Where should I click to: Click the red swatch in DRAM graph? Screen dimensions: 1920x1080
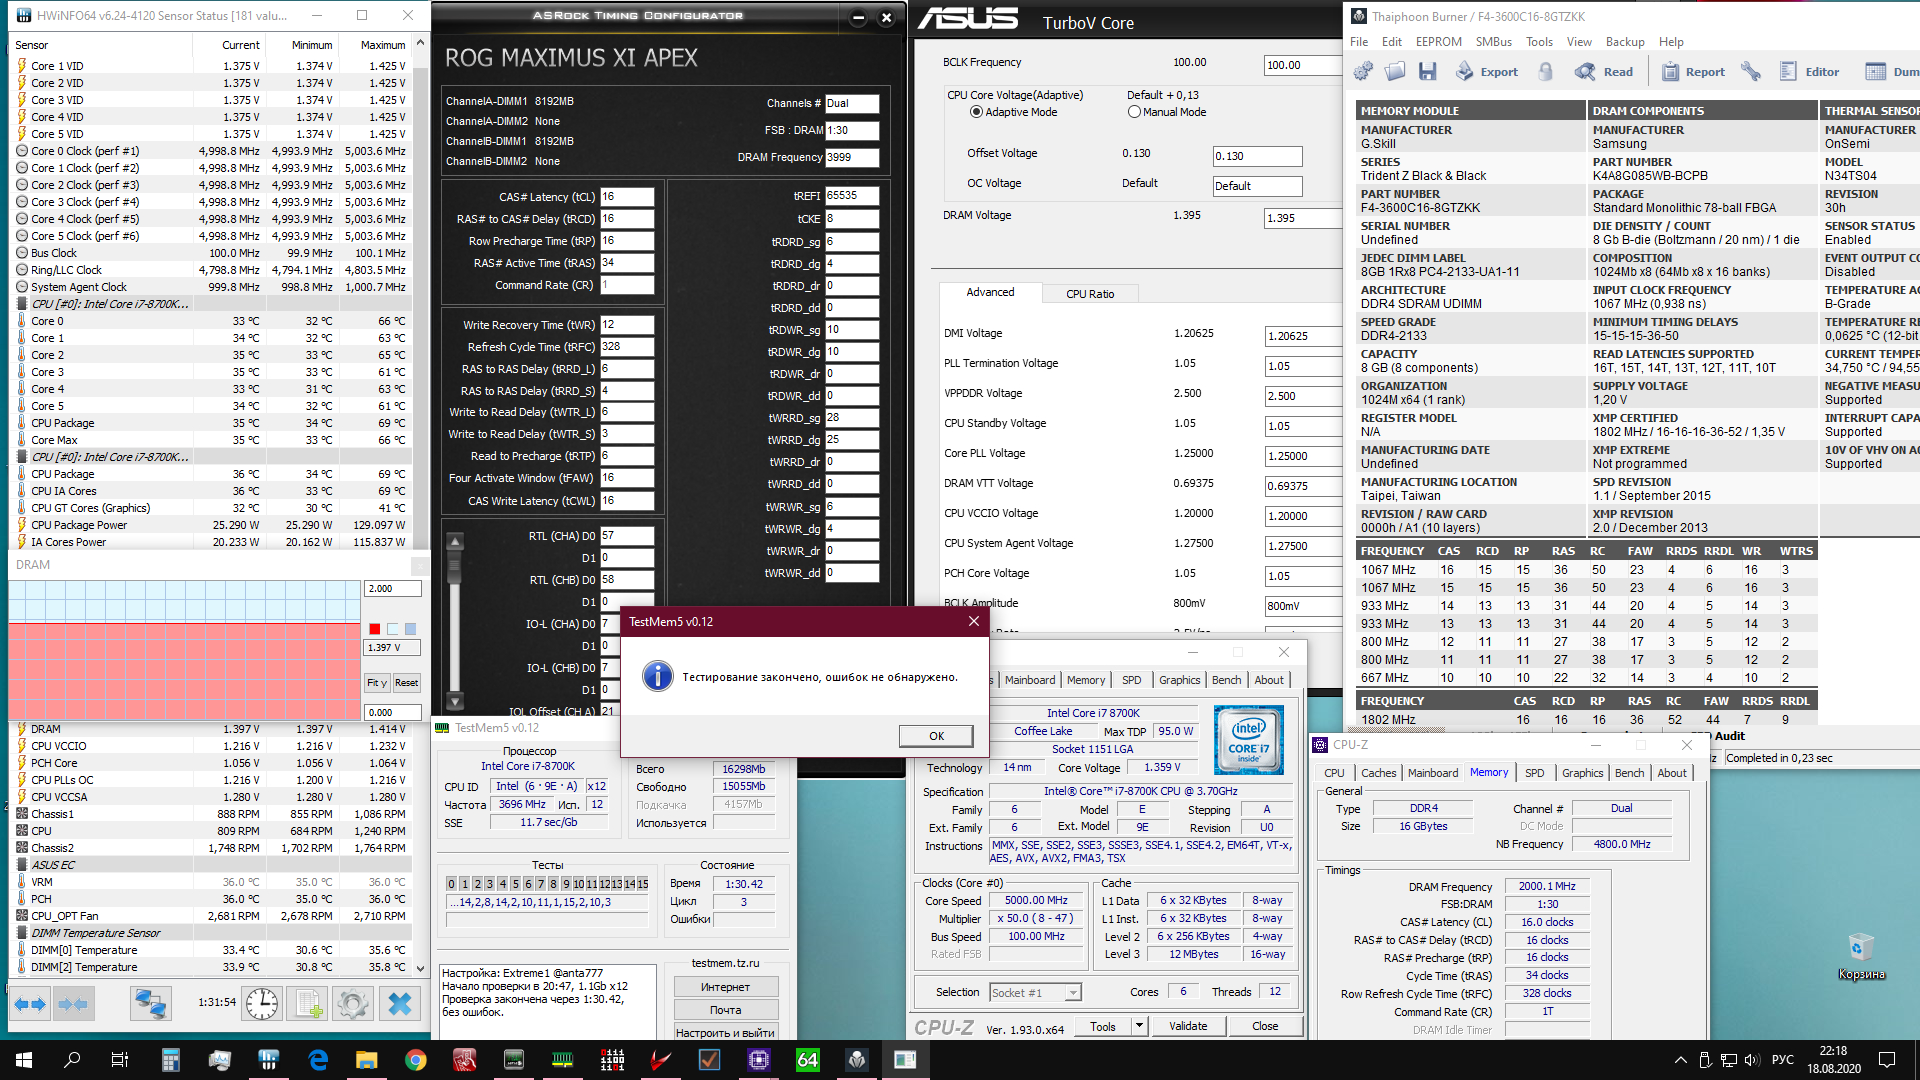coord(374,629)
